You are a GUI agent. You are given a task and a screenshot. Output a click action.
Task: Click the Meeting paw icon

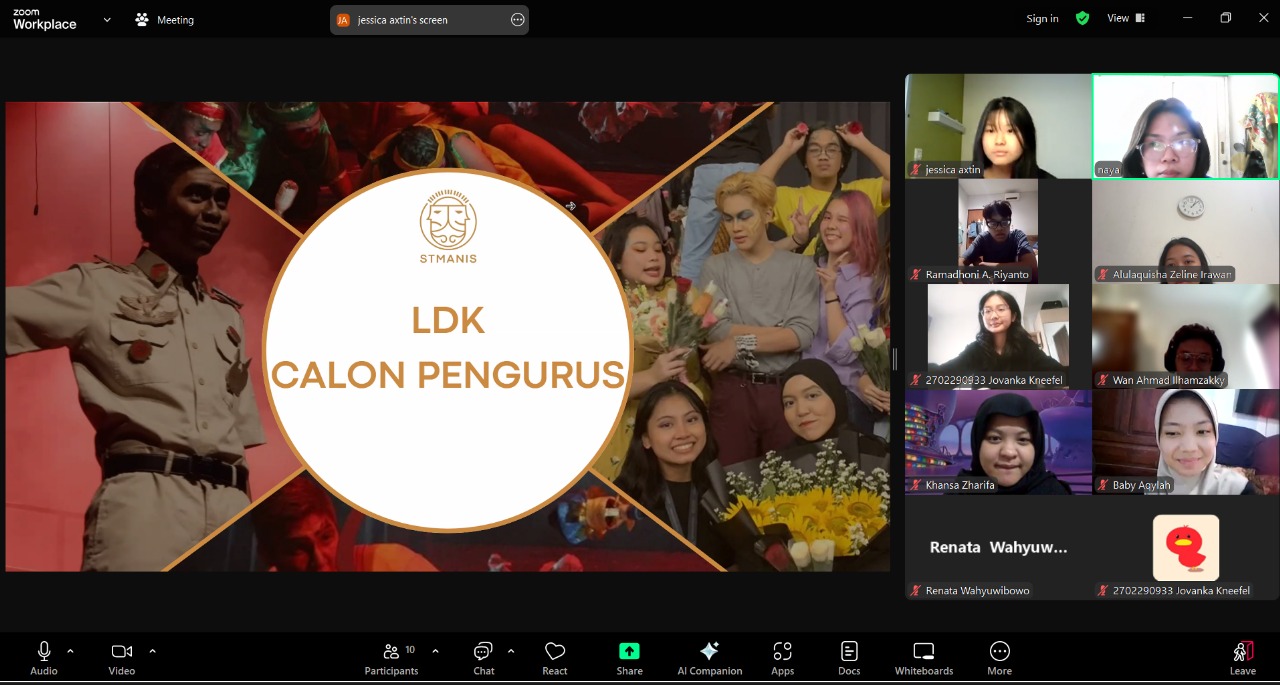tap(142, 20)
